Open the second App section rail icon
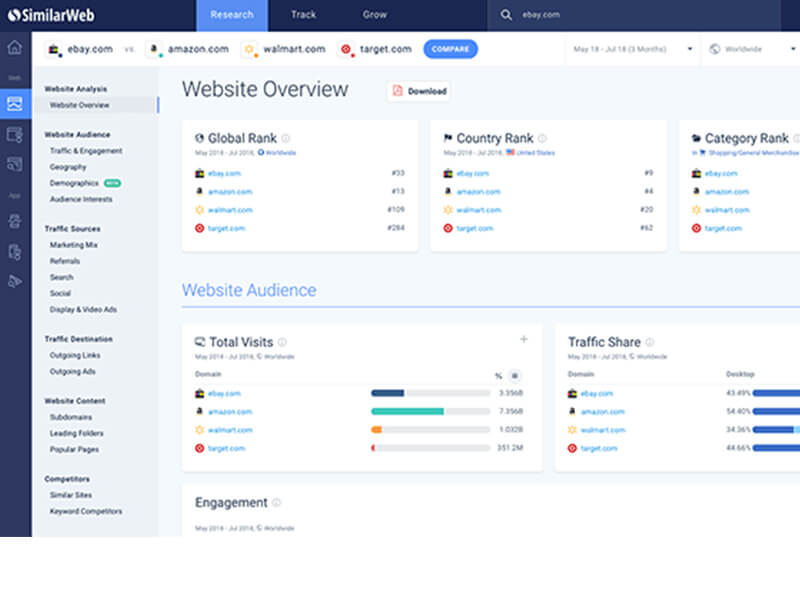 [15, 252]
